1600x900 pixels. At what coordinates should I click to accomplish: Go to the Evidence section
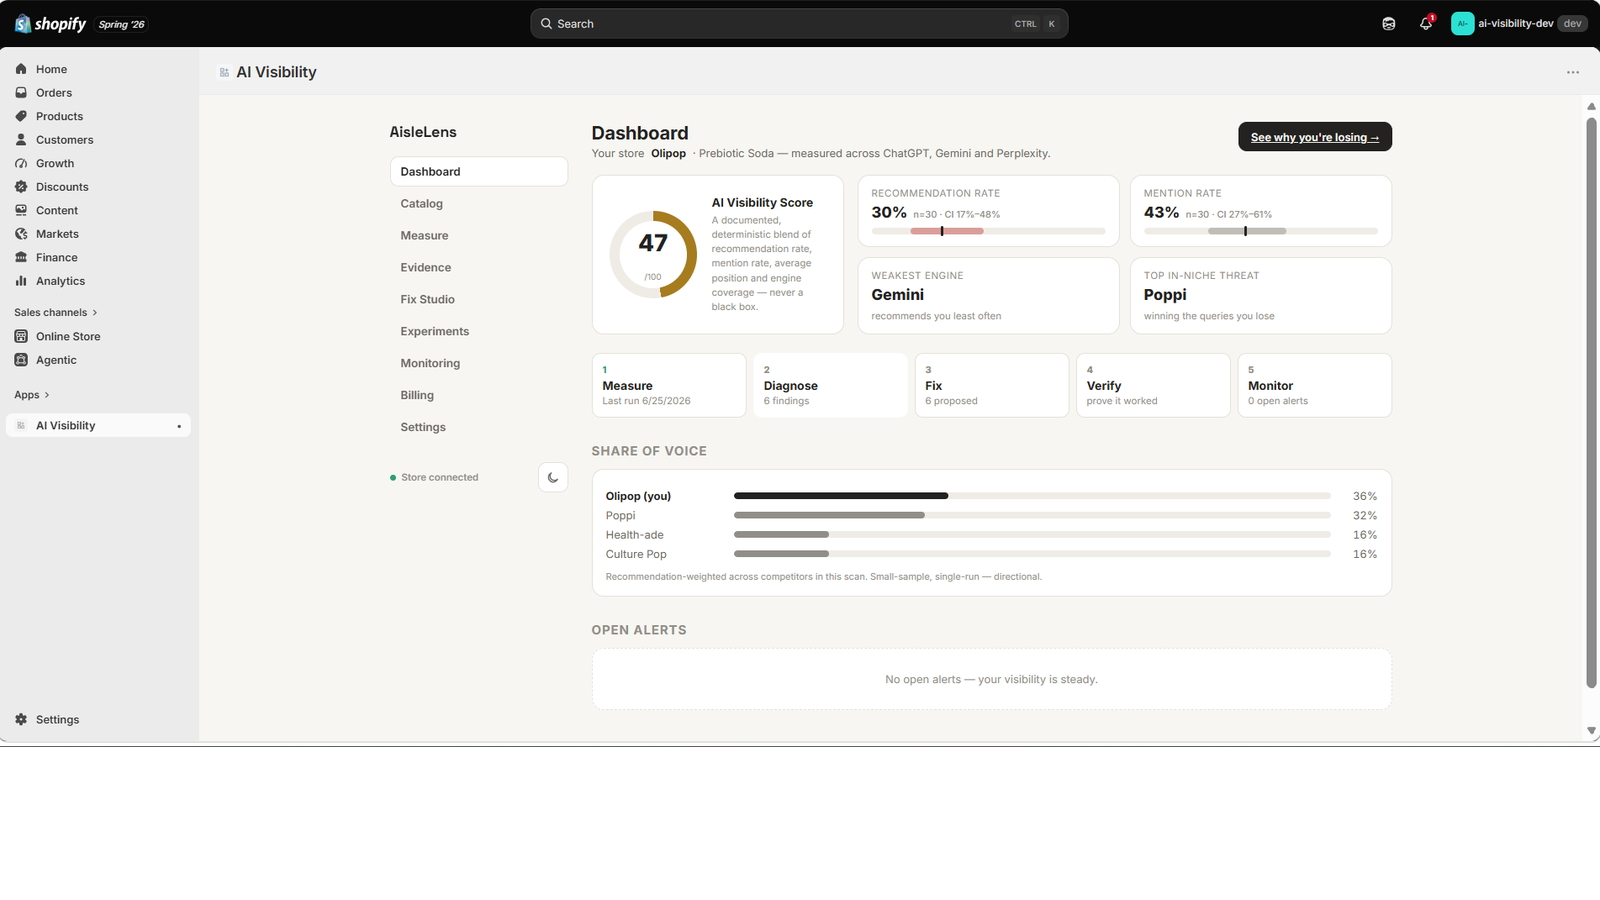pyautogui.click(x=479, y=268)
